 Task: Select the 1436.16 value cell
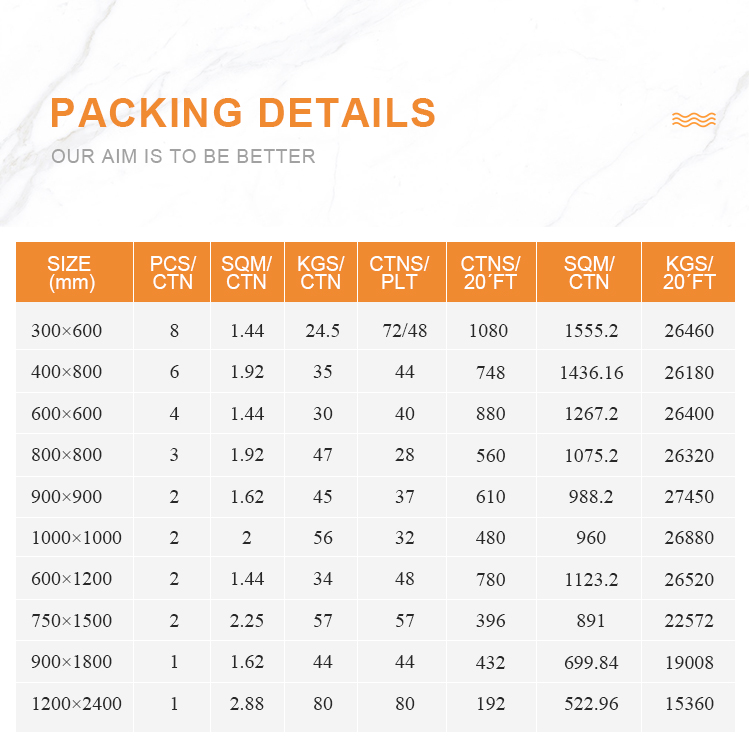tap(591, 372)
